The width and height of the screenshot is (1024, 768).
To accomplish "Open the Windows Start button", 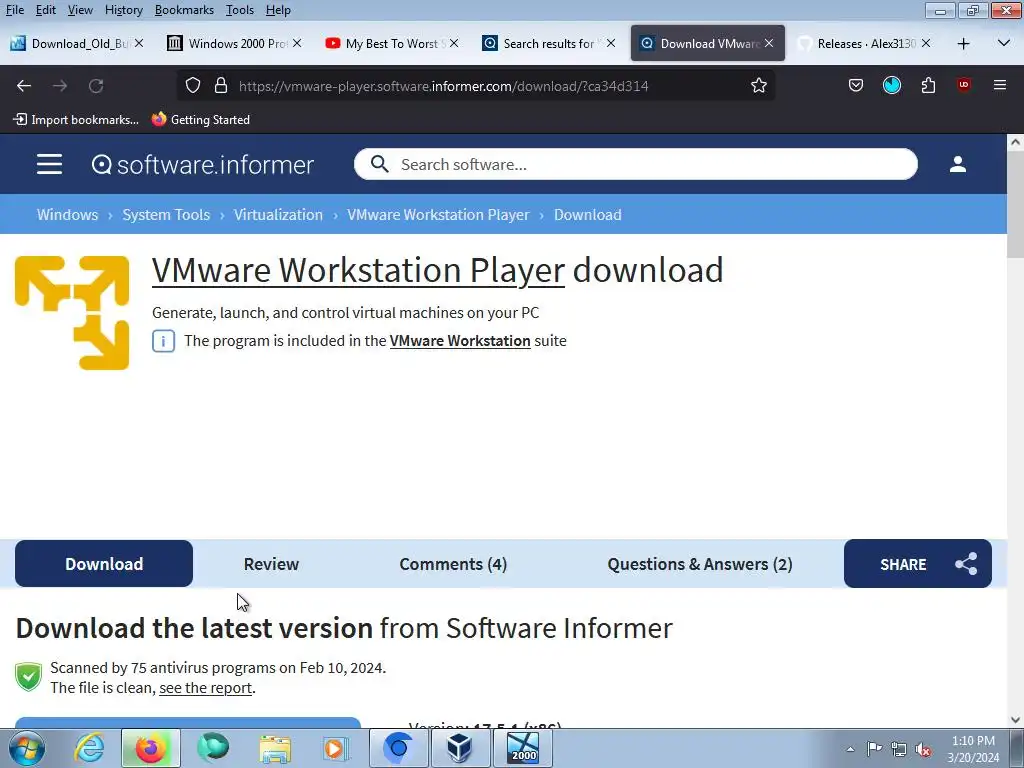I will click(26, 748).
